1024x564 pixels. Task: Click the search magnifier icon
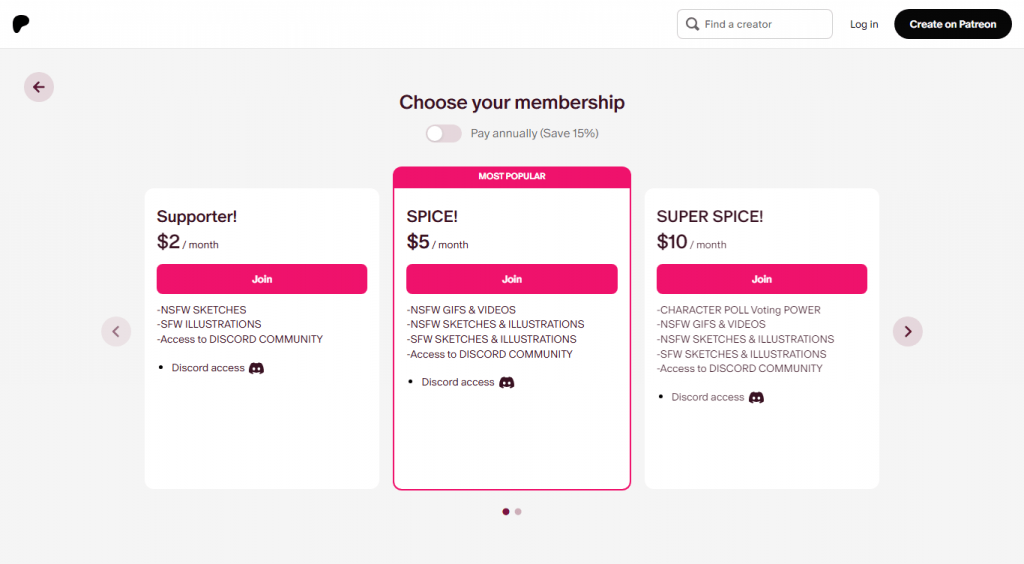(692, 24)
